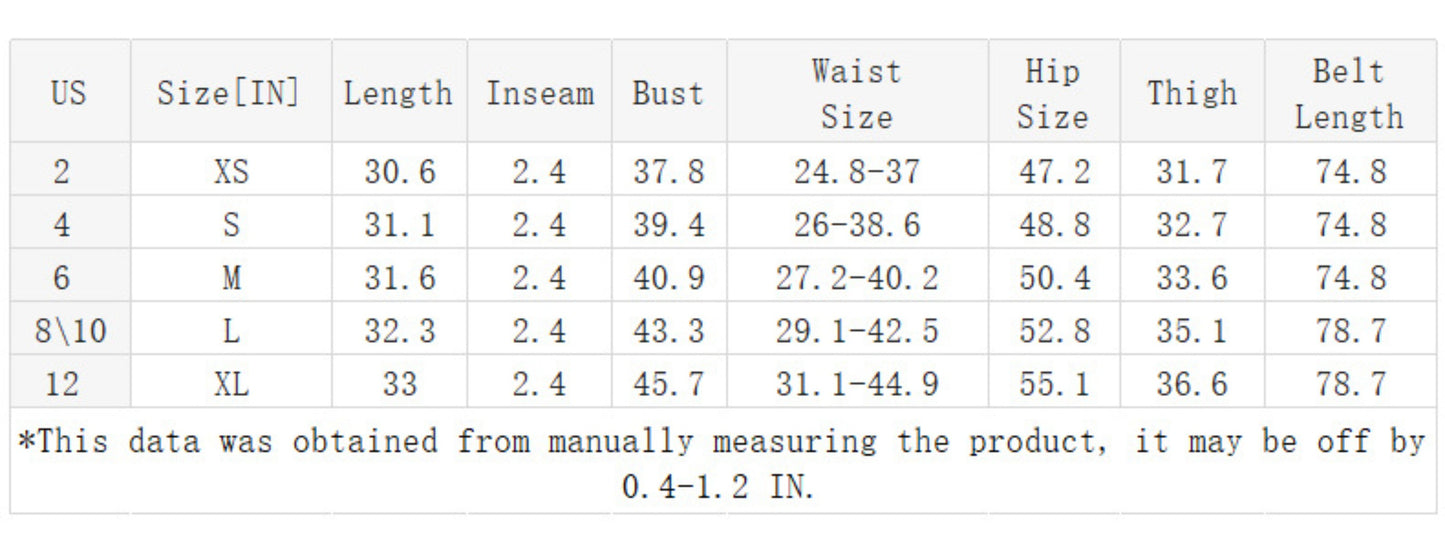Select hip size value 47.2

(1054, 172)
